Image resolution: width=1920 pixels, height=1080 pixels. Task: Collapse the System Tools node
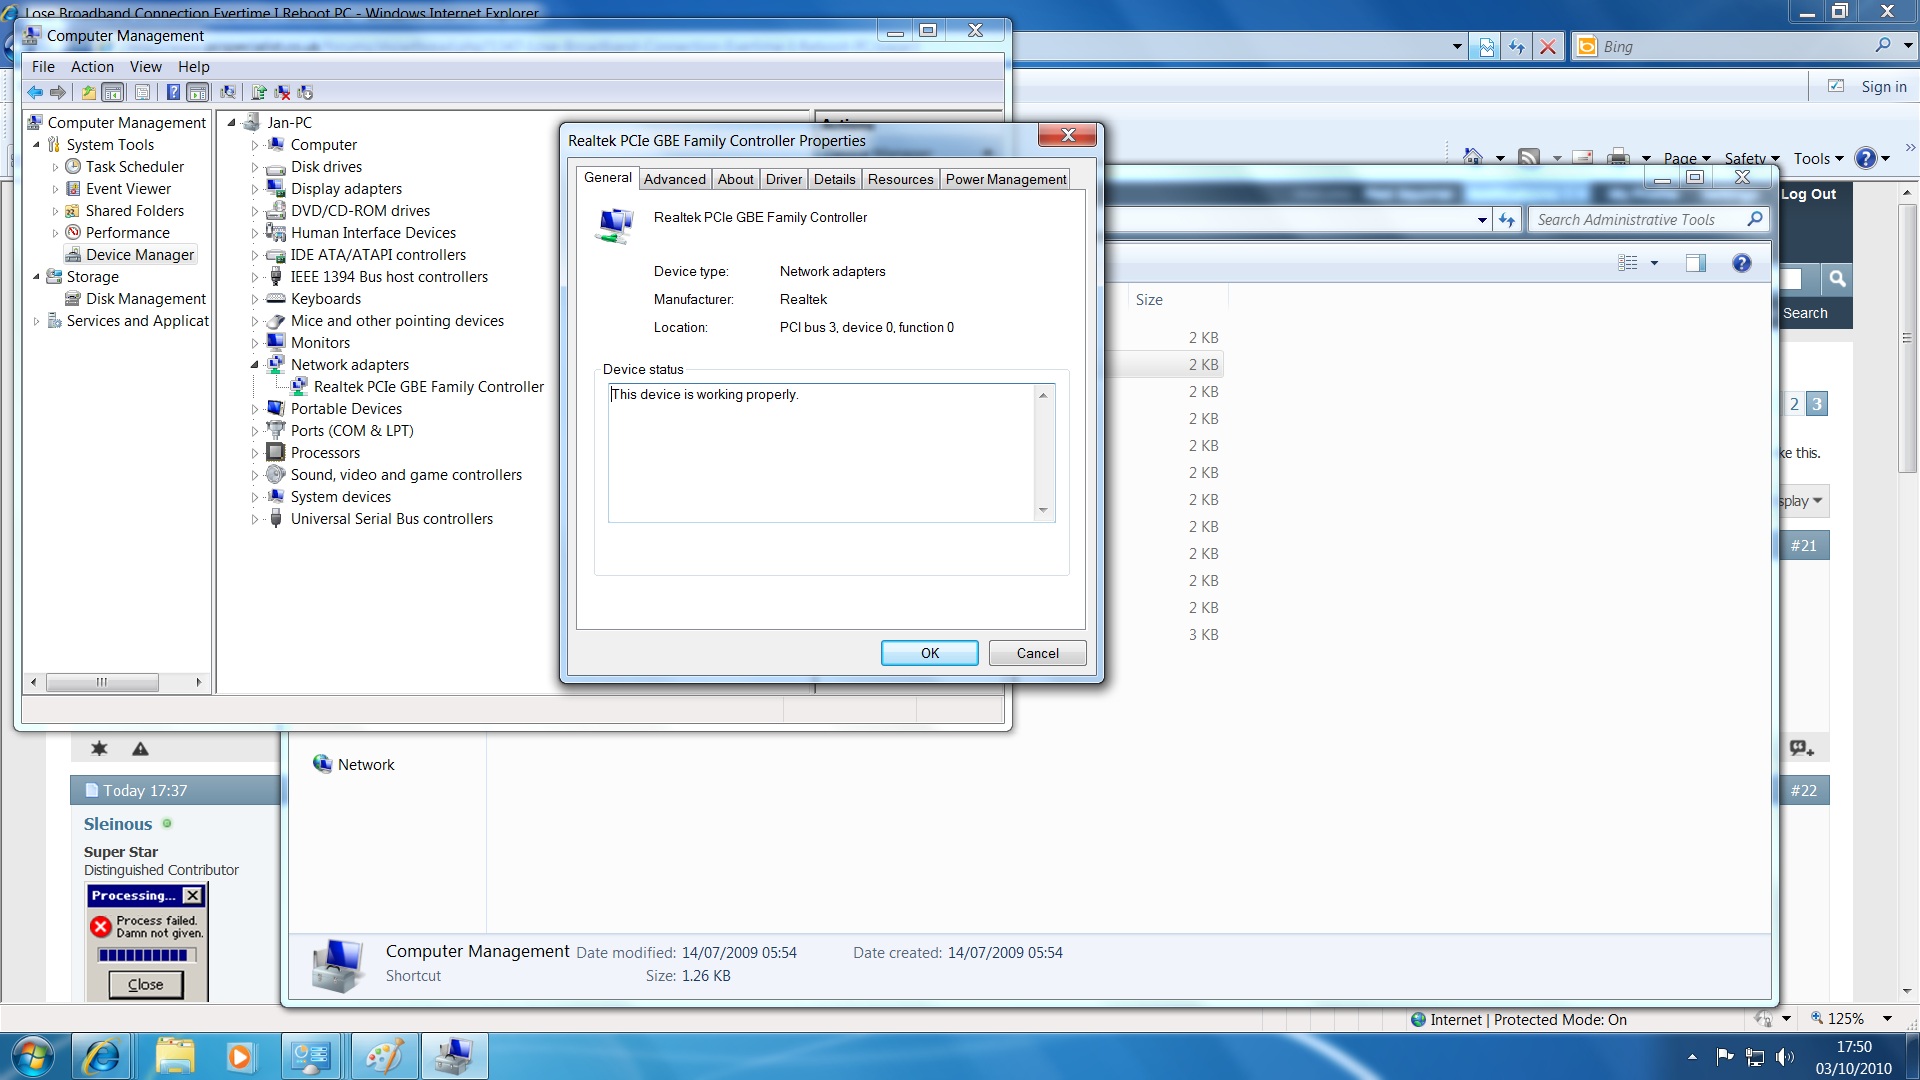click(37, 145)
